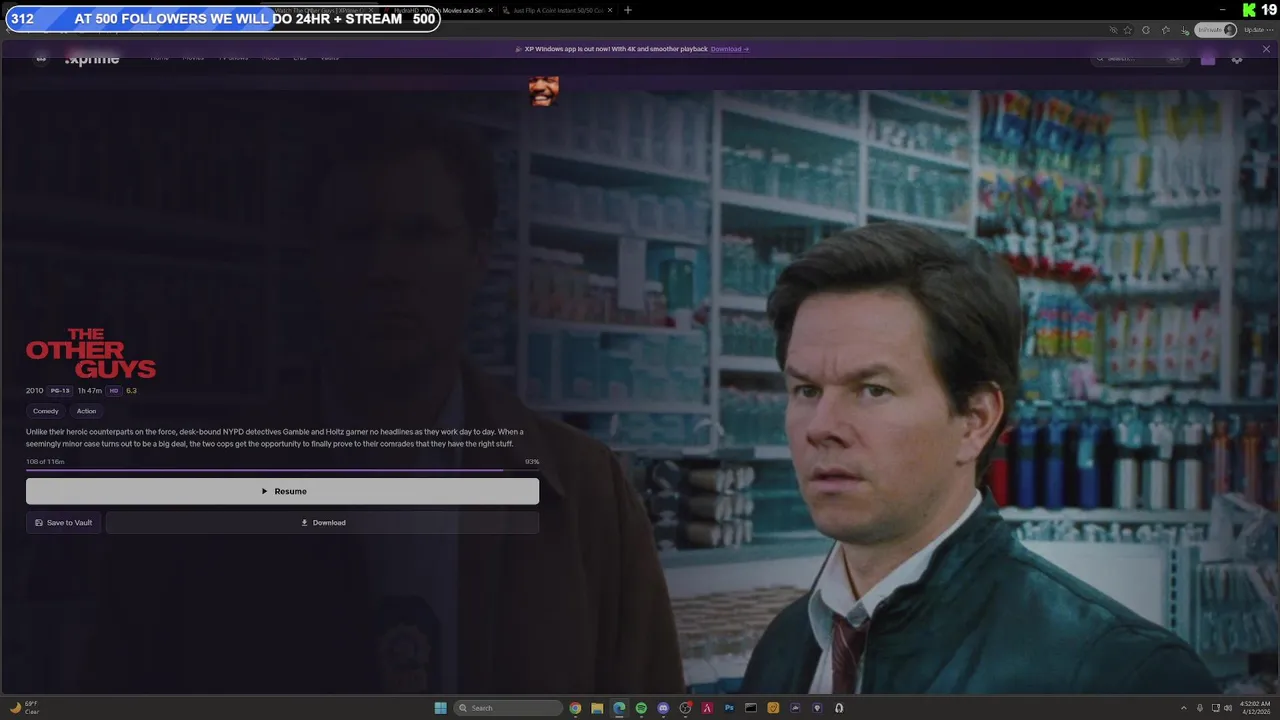
Task: Open the terminal icon on the taskbar
Action: coord(751,708)
